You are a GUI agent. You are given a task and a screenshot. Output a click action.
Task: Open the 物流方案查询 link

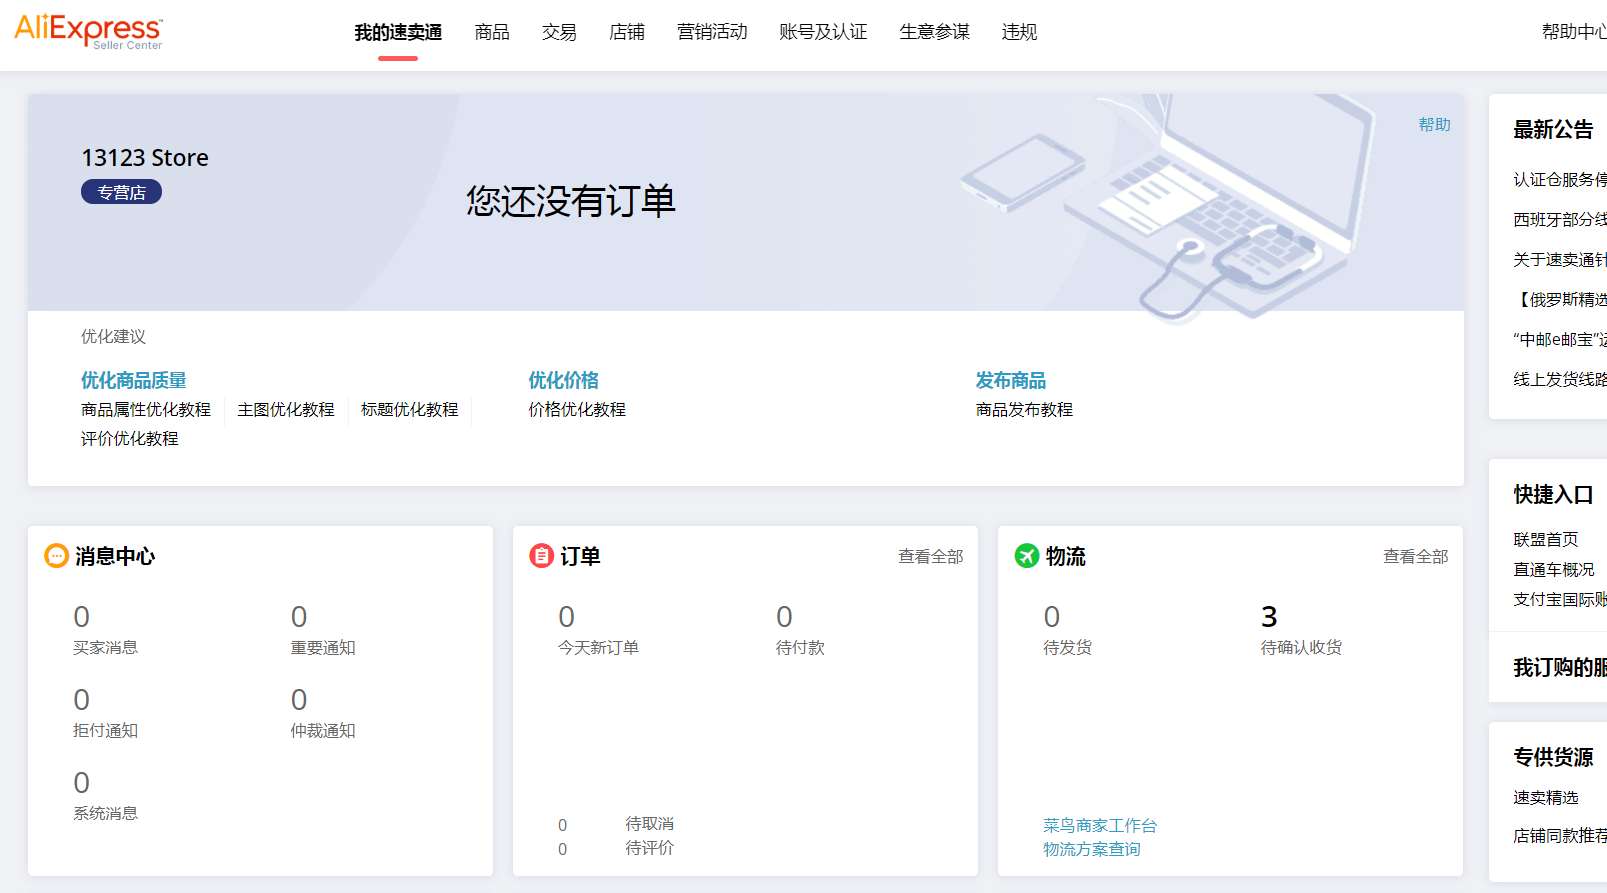coord(1092,849)
